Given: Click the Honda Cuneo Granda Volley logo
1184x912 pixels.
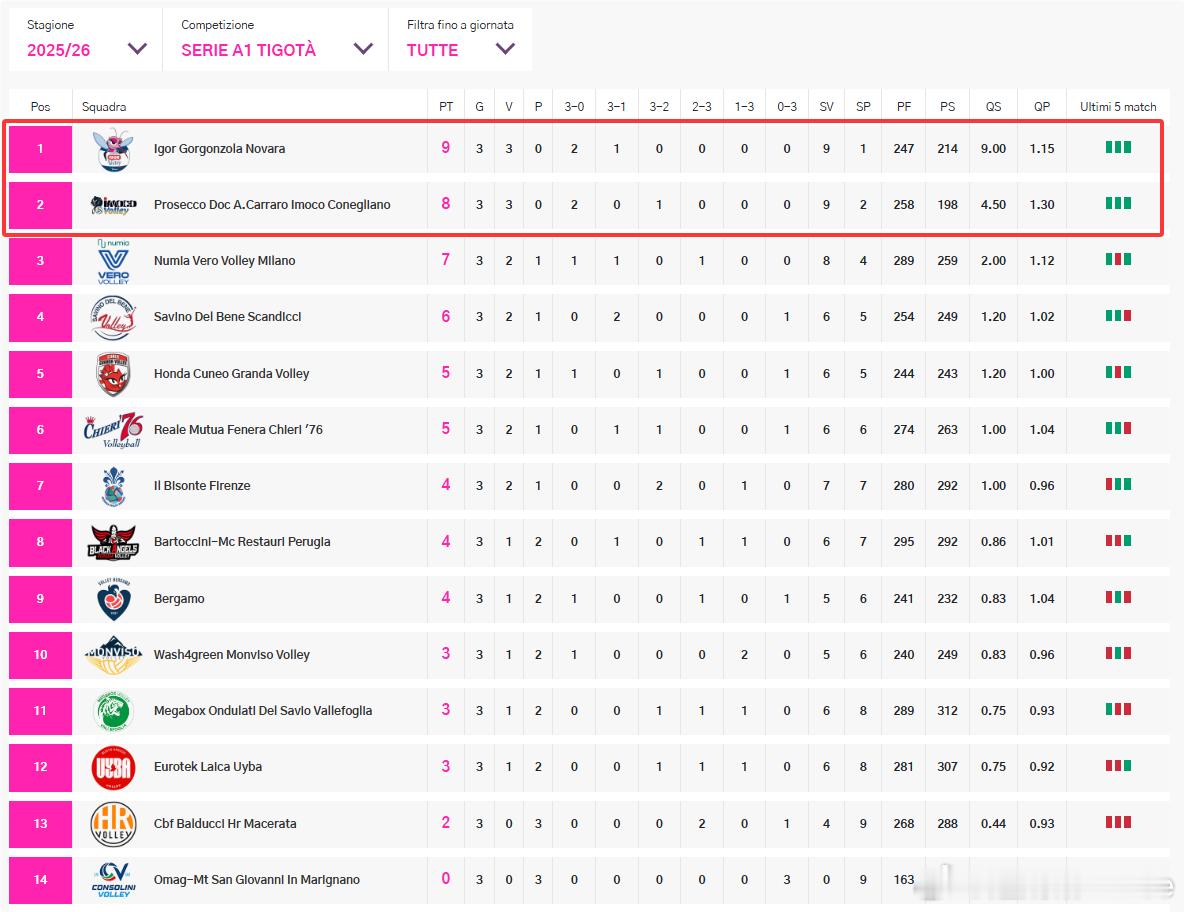Looking at the screenshot, I should coord(113,374).
